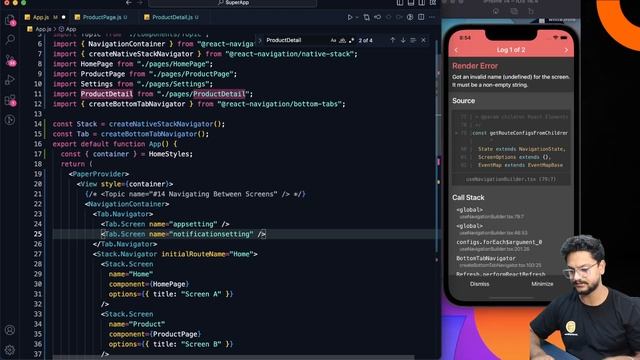Go to the next find match
640x360 pixels.
tap(403, 40)
